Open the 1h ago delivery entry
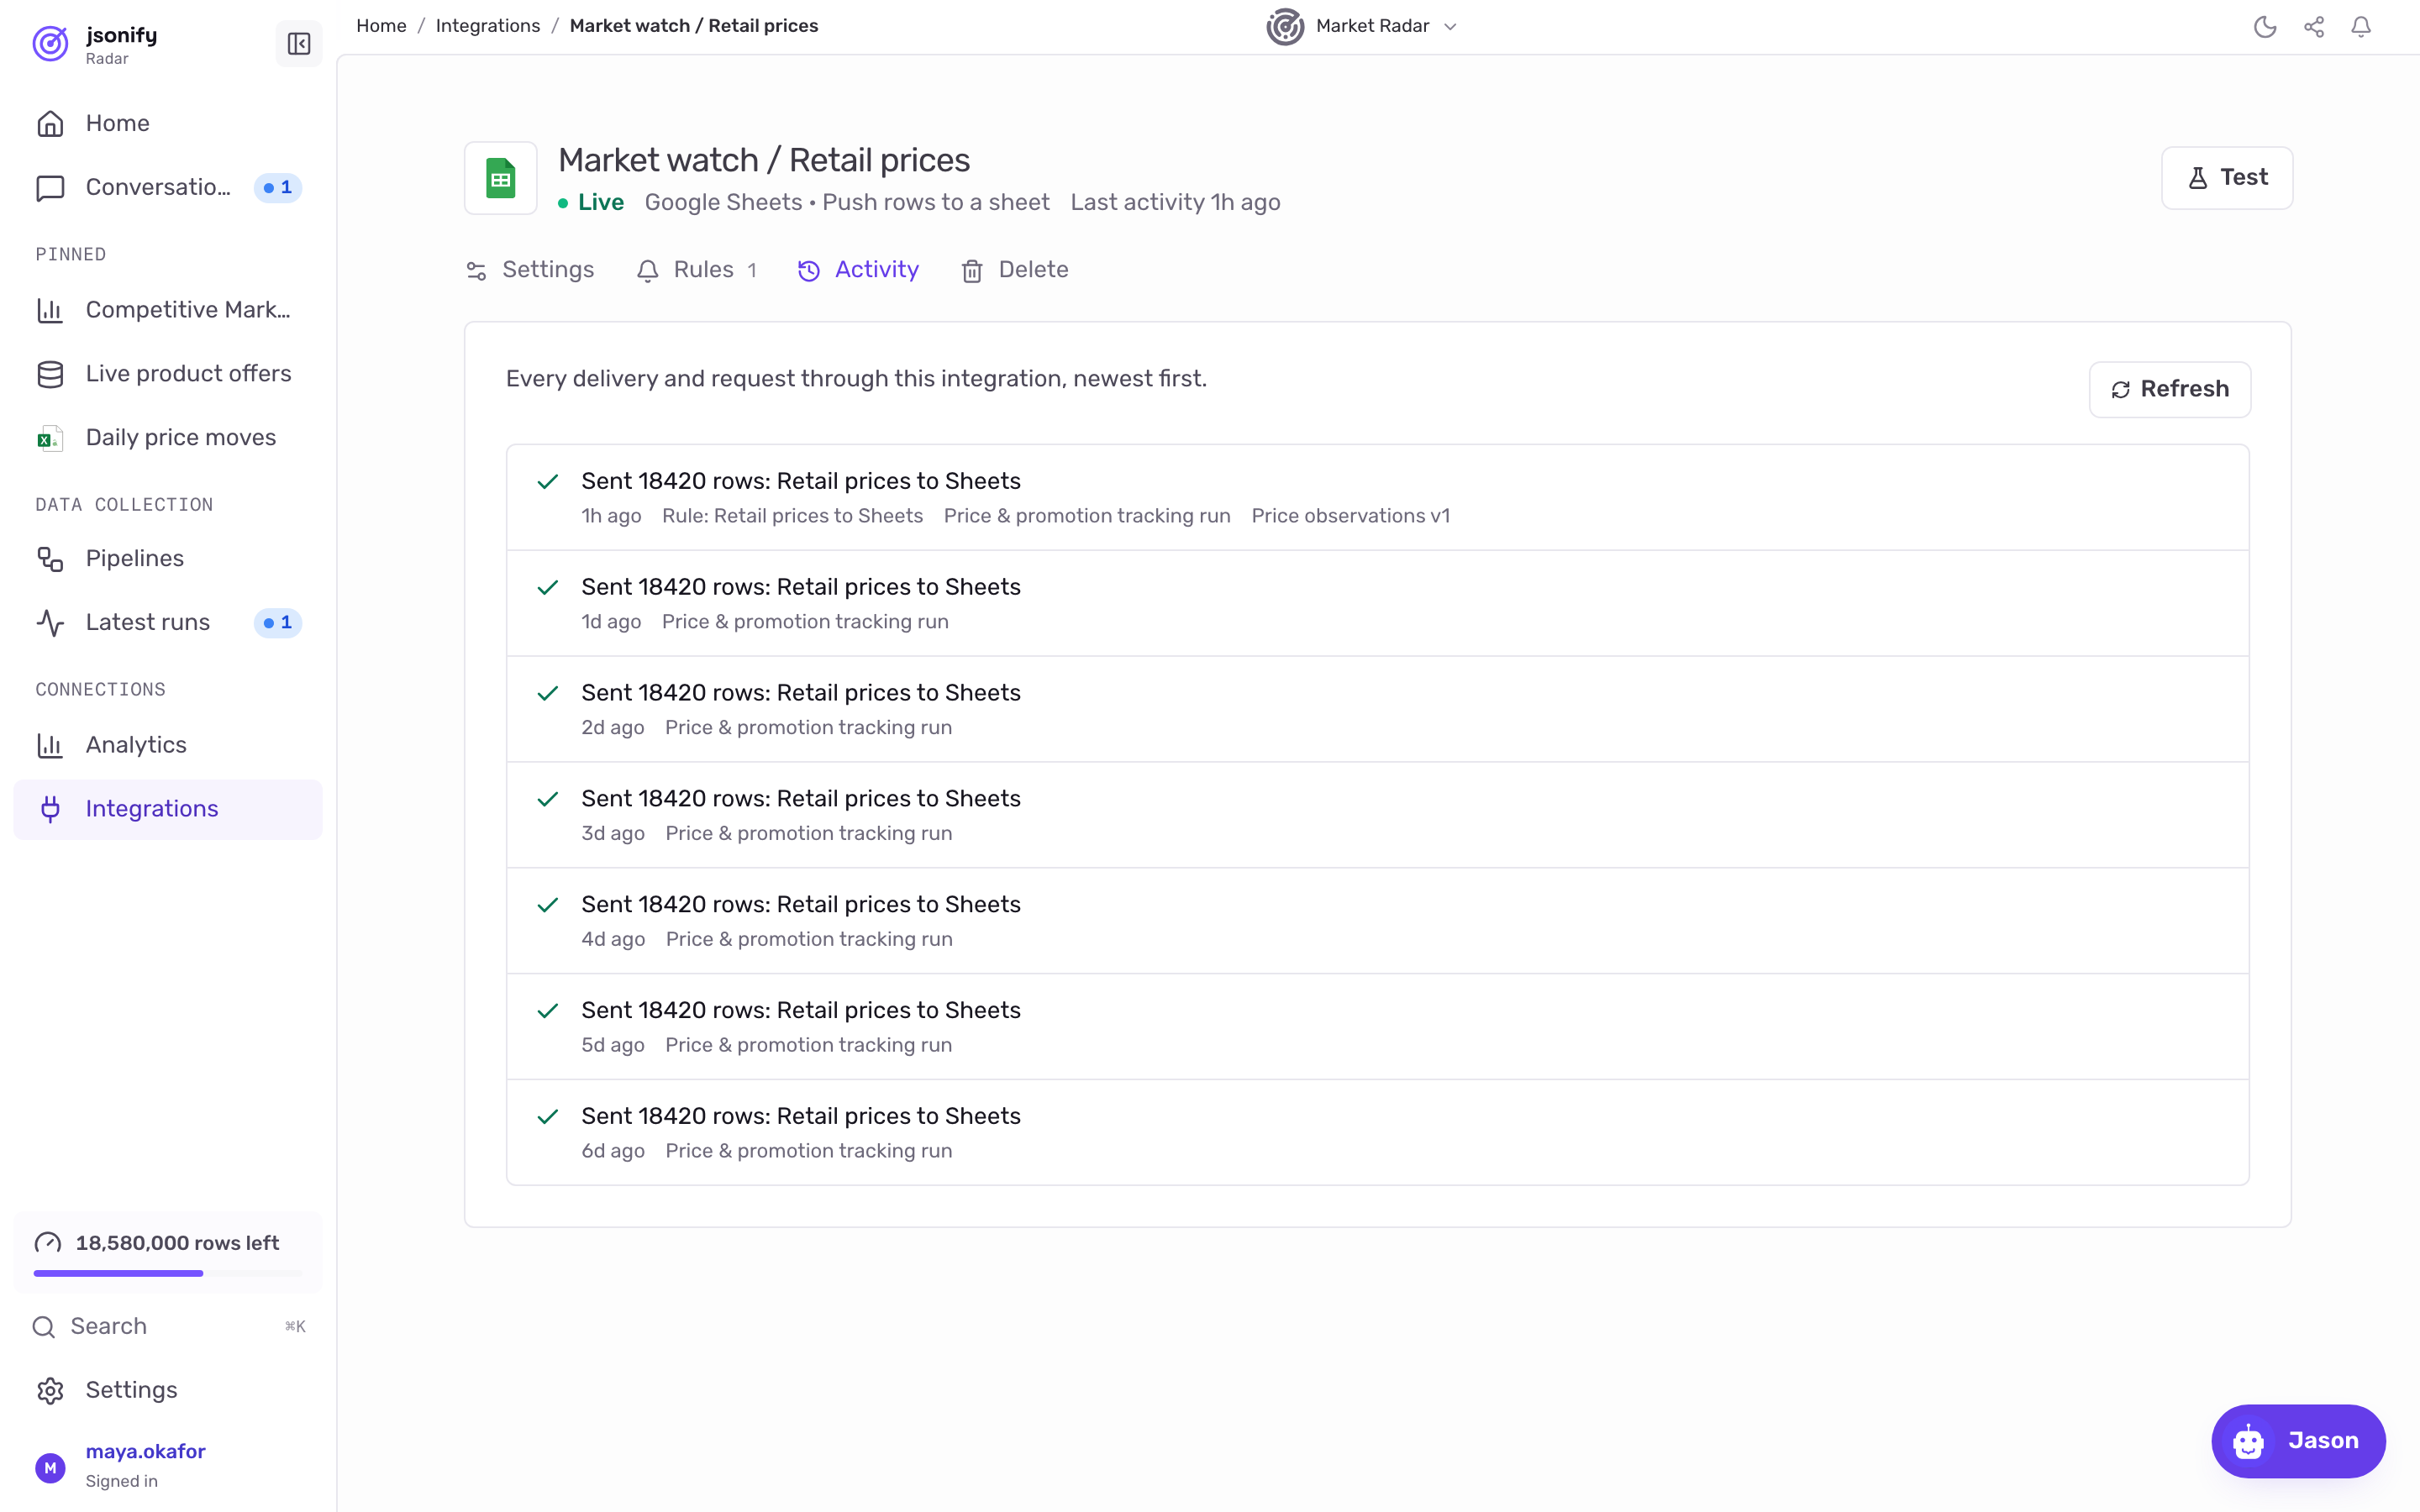The height and width of the screenshot is (1512, 2420). pos(1377,497)
